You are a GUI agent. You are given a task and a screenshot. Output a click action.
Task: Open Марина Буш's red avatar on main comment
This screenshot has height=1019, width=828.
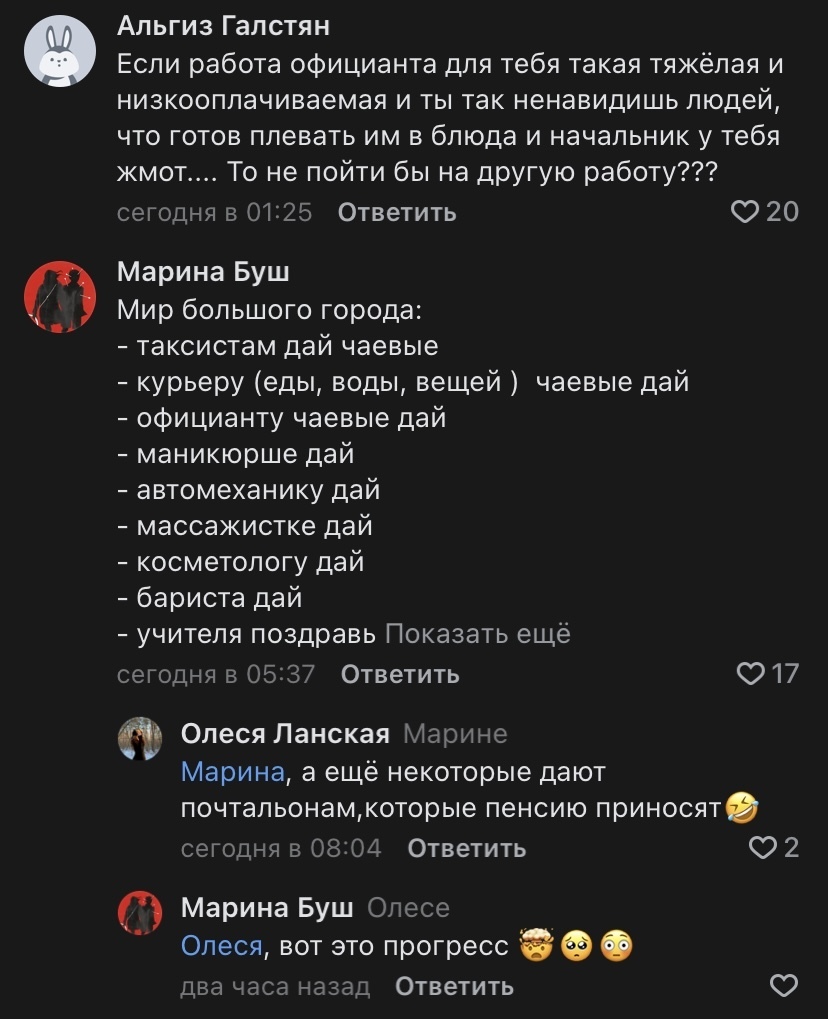60,297
